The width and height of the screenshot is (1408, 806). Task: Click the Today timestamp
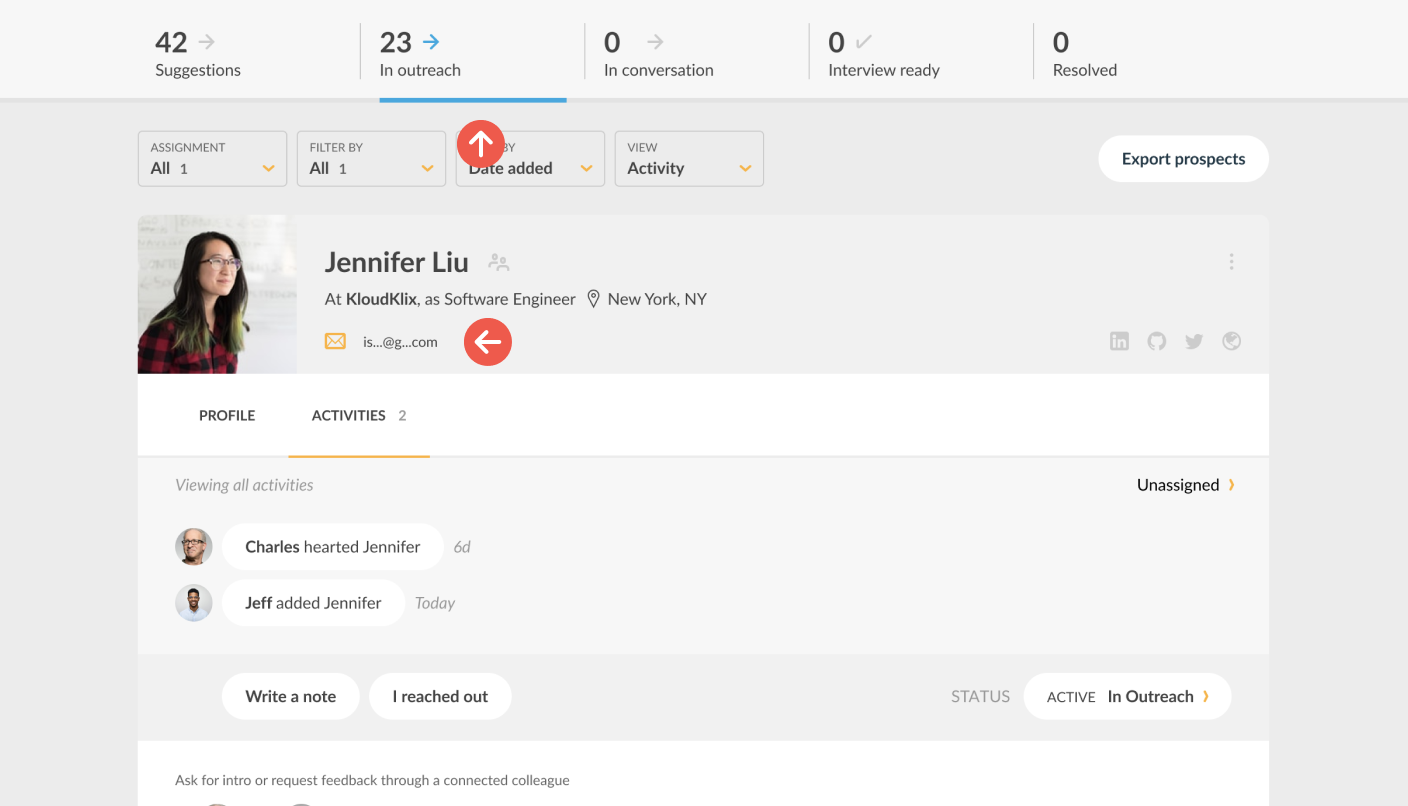(435, 603)
